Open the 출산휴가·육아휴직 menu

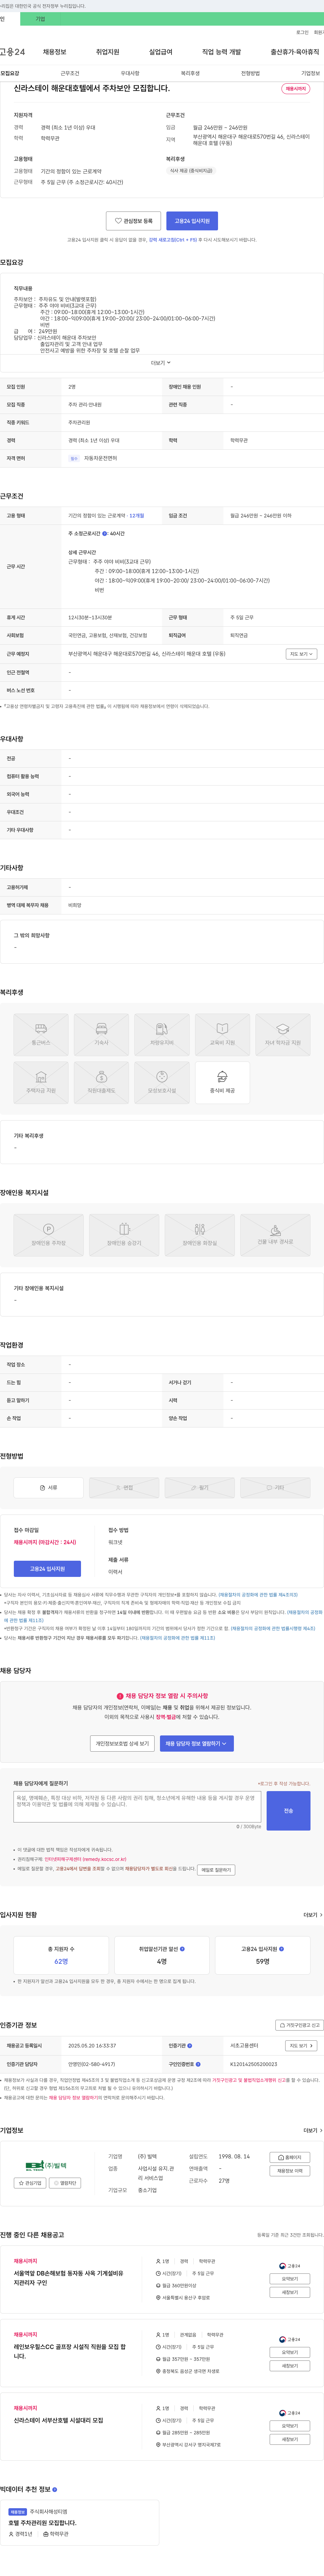295,52
